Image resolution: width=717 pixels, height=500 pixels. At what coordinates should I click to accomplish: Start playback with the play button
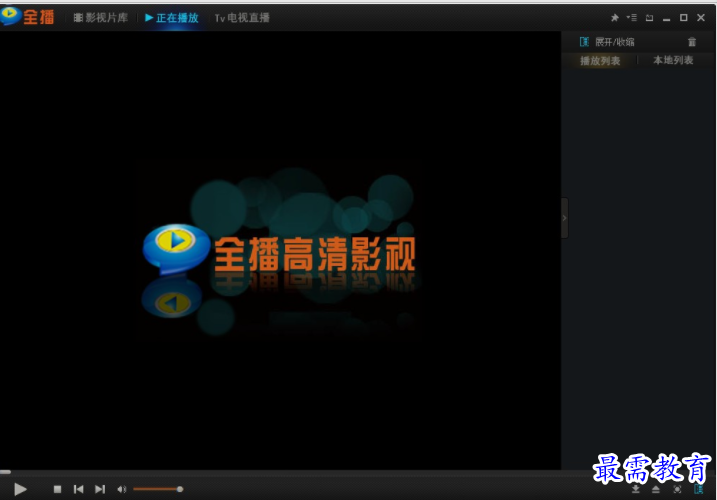pos(20,489)
